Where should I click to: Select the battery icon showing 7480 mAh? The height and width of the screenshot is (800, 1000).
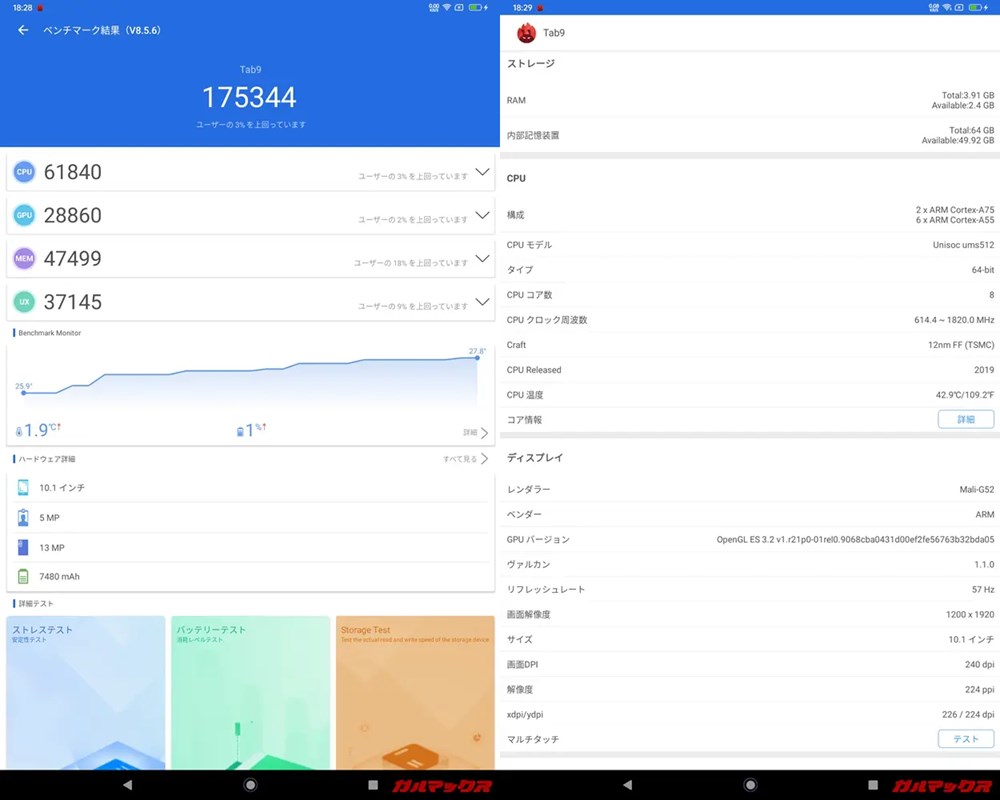tap(22, 574)
